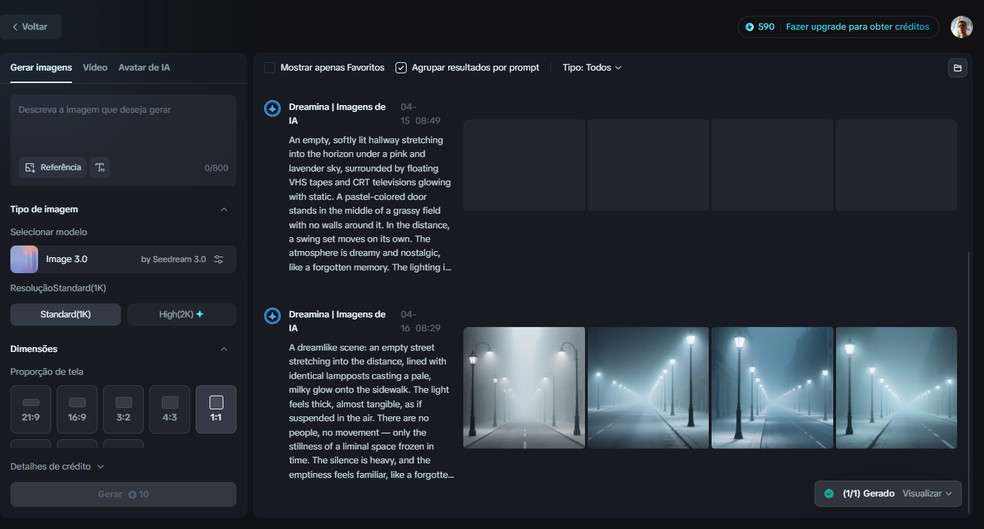Uncheck Agrupar resultados por prompt
Viewport: 984px width, 529px height.
[401, 68]
